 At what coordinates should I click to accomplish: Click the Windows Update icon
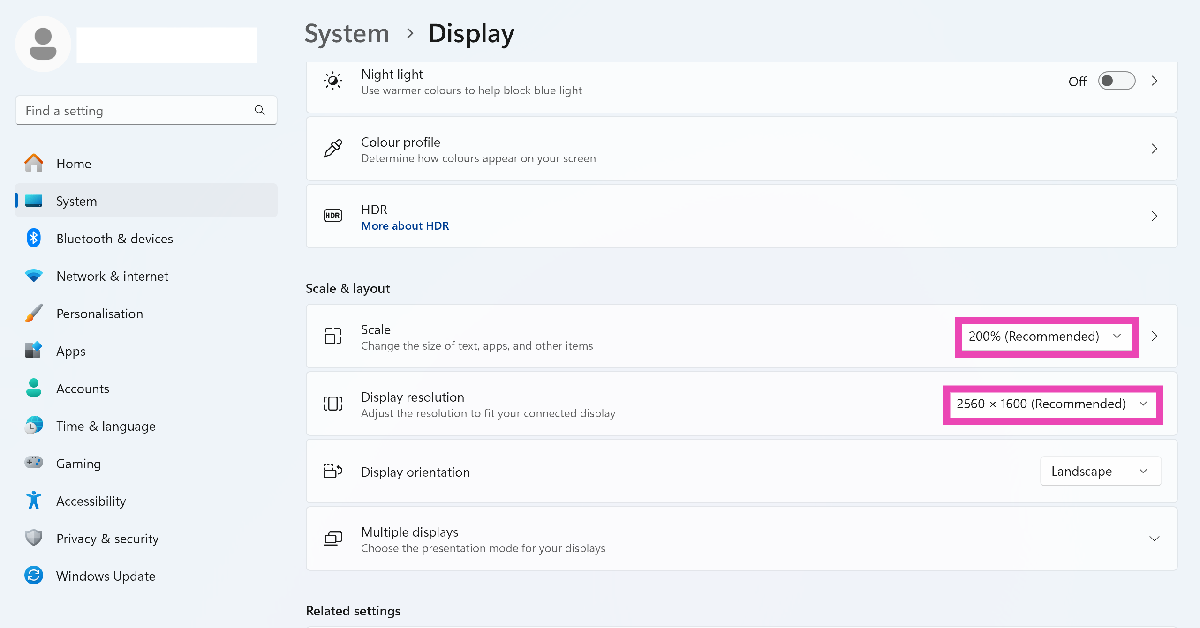point(34,576)
